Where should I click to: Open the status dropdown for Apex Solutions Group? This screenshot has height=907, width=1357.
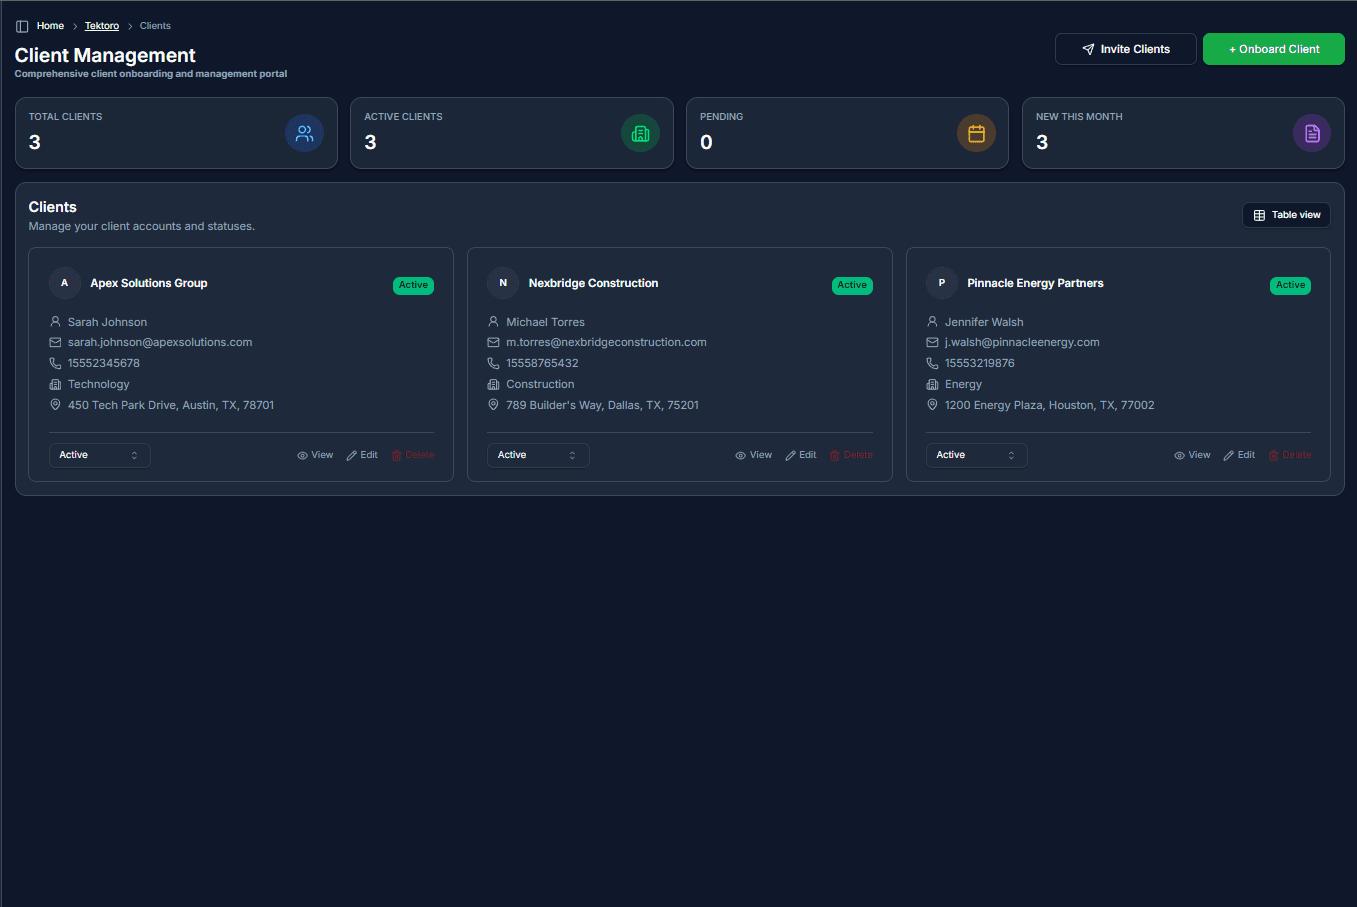[99, 454]
